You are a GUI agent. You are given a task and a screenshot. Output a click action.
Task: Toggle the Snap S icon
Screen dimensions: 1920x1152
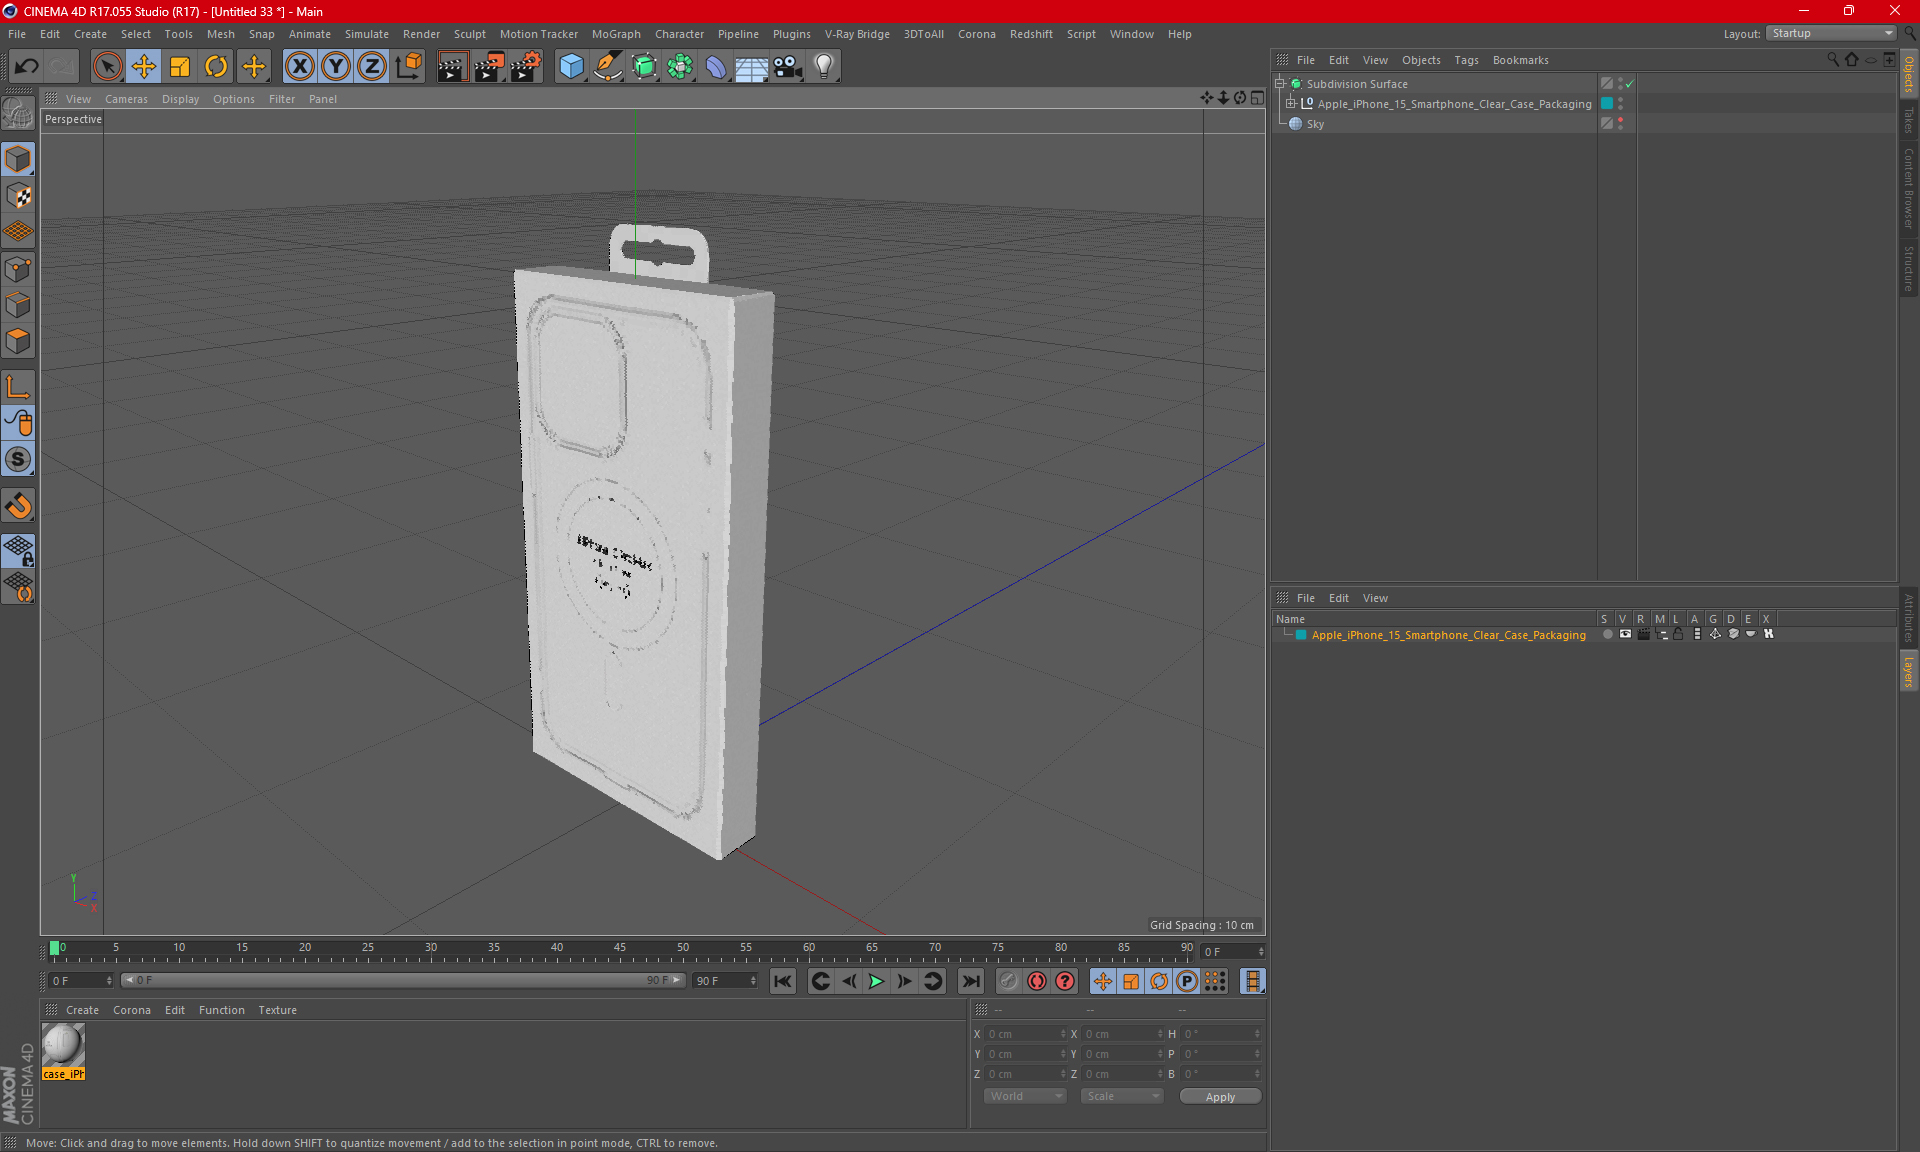[x=18, y=459]
